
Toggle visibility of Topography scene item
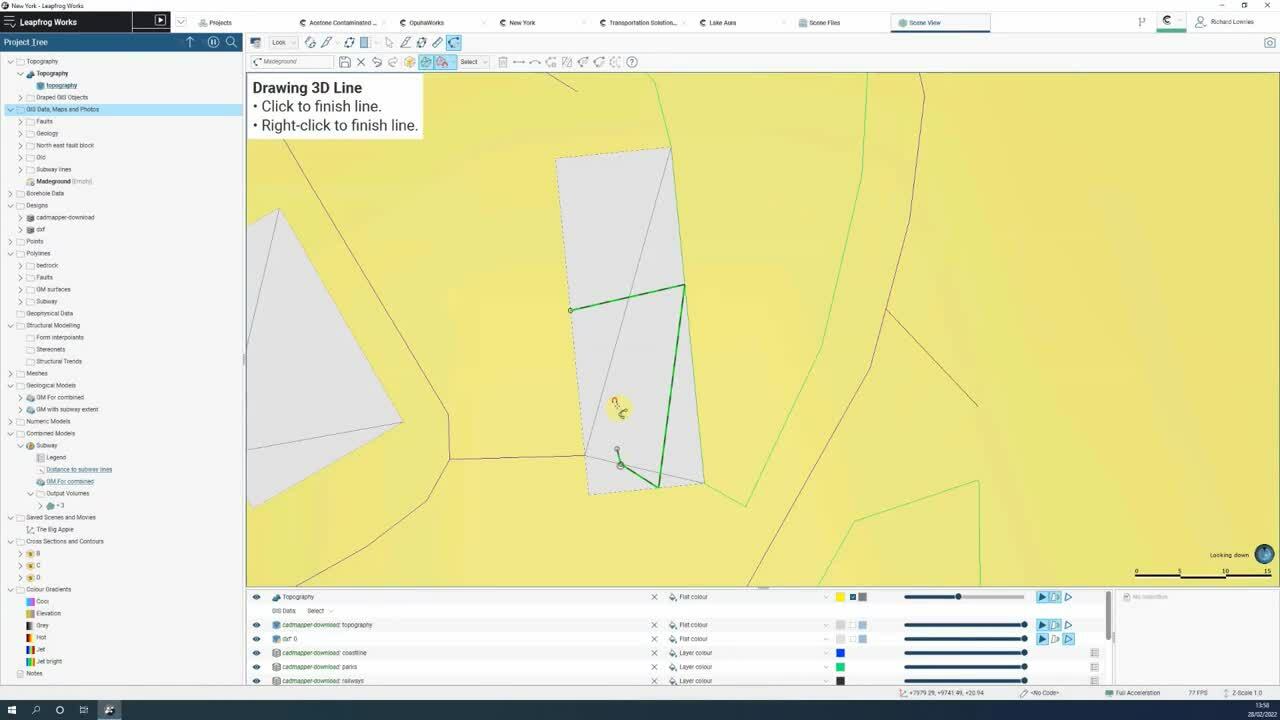(x=256, y=597)
